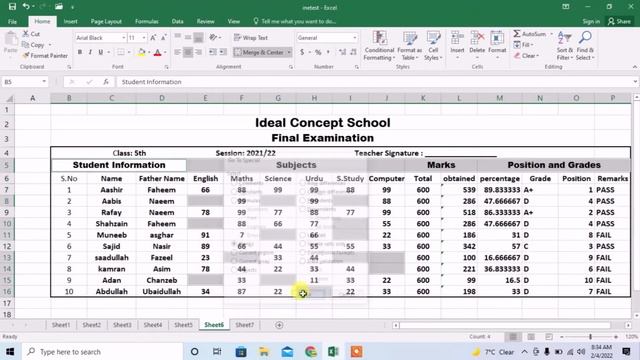Expand the Font group dialog launcher
The height and width of the screenshot is (360, 640).
tap(167, 67)
